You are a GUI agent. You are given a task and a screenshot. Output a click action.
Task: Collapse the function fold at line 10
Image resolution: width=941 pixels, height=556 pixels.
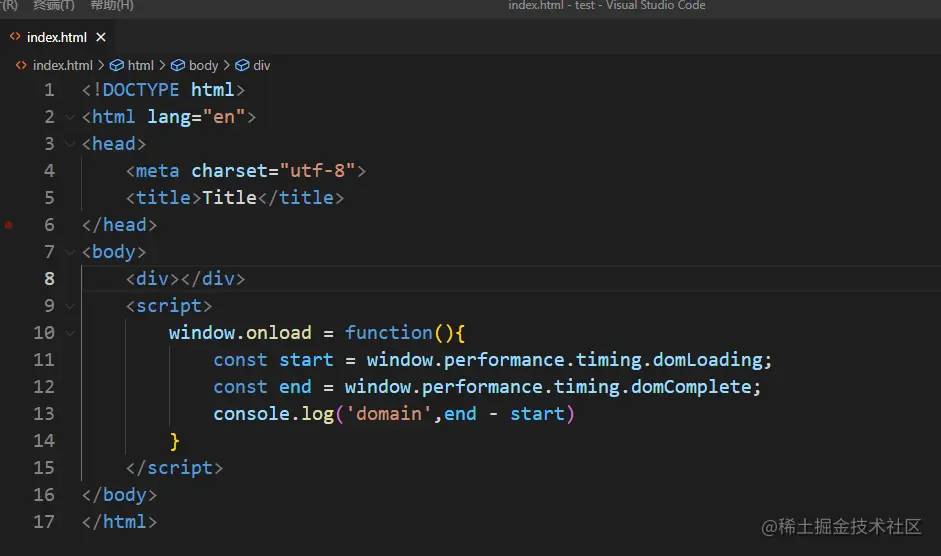(70, 333)
